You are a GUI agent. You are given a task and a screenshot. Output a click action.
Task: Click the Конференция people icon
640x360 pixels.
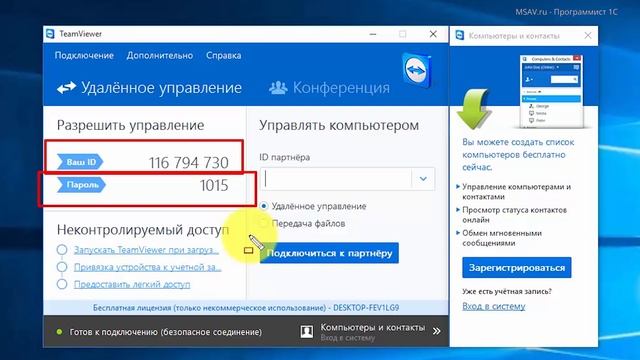[278, 88]
